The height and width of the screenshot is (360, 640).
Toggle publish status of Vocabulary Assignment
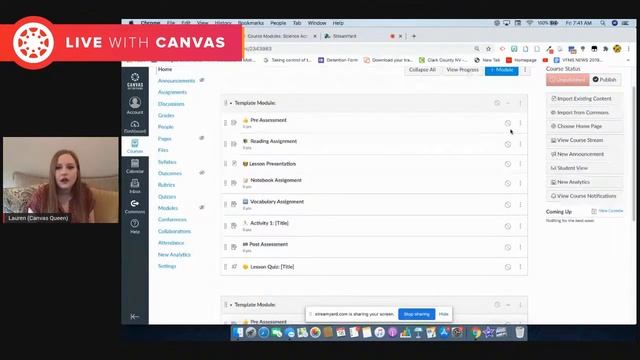[508, 204]
